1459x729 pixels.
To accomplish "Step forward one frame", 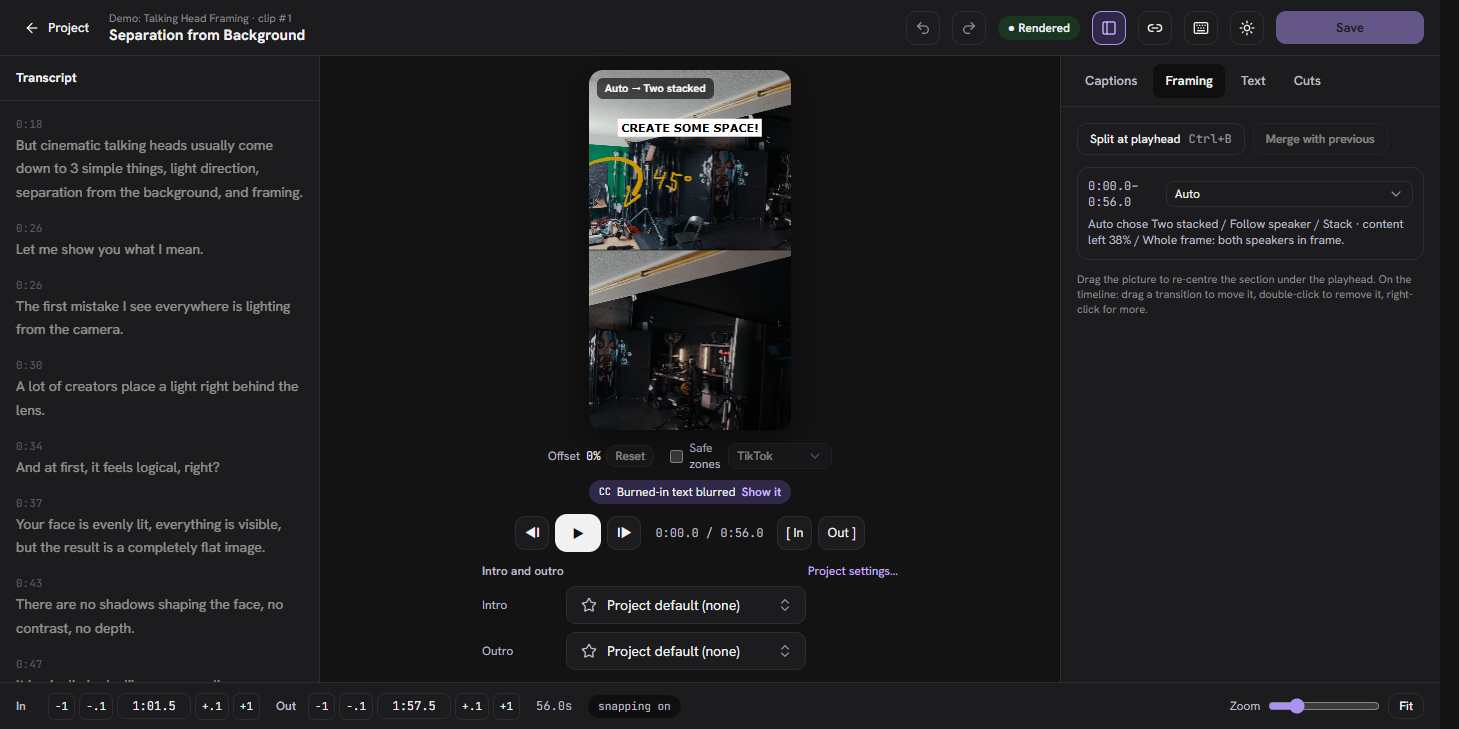I will pos(624,533).
